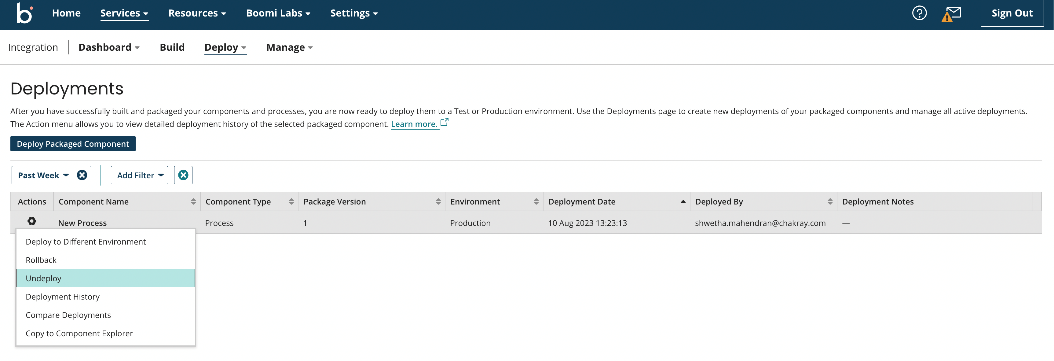This screenshot has height=361, width=1054.
Task: Click deployment date 10 Aug 2023 13:23:13
Action: click(587, 223)
